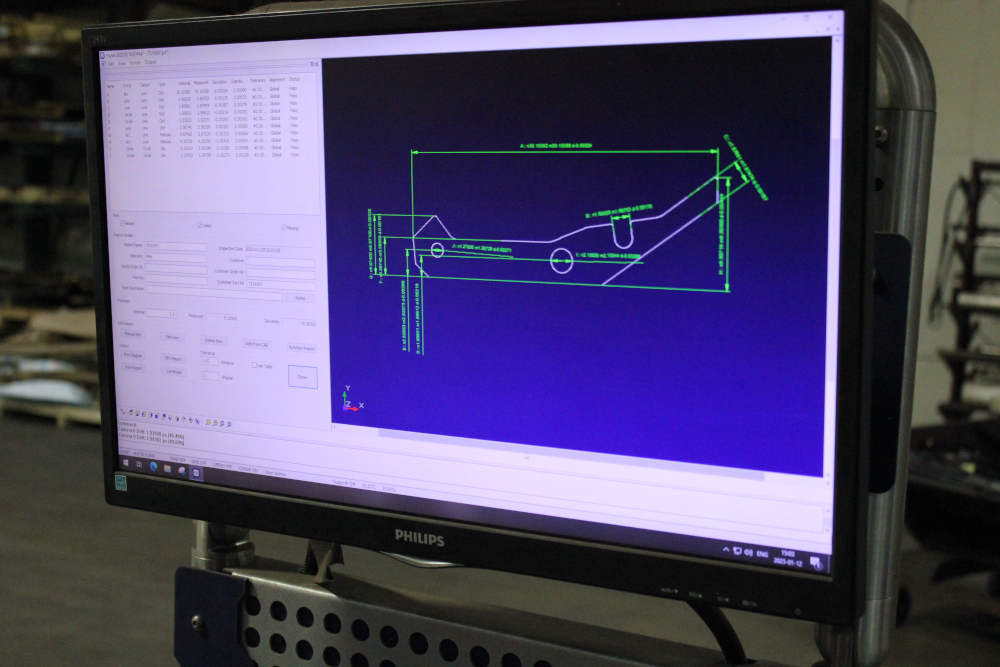Launch Microsoft Edge from the taskbar

(x=153, y=466)
